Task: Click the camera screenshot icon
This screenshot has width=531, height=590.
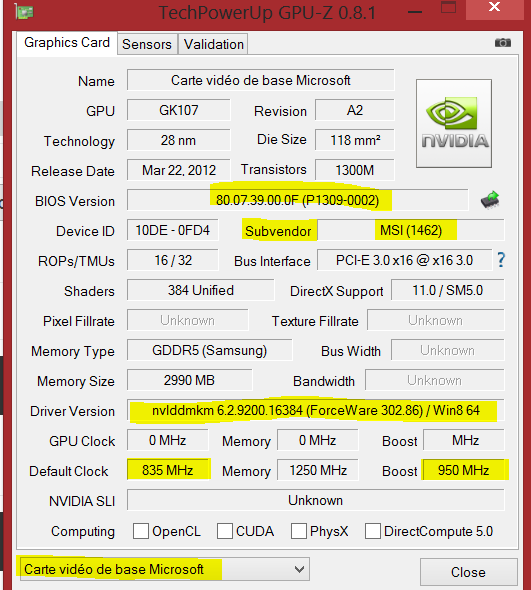Action: coord(503,43)
